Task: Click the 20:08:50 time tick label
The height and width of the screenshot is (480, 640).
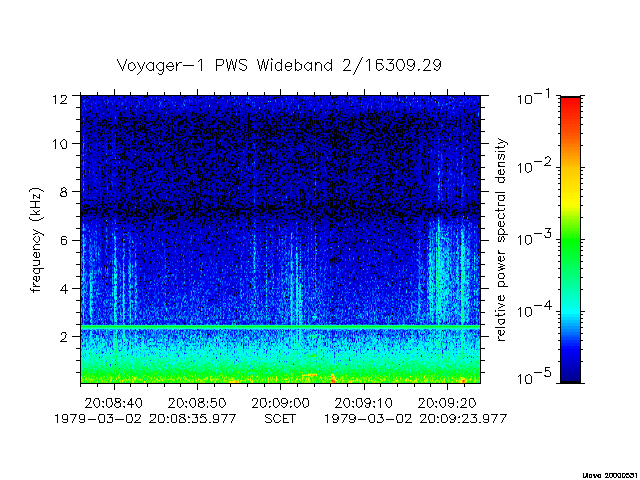Action: point(197,403)
